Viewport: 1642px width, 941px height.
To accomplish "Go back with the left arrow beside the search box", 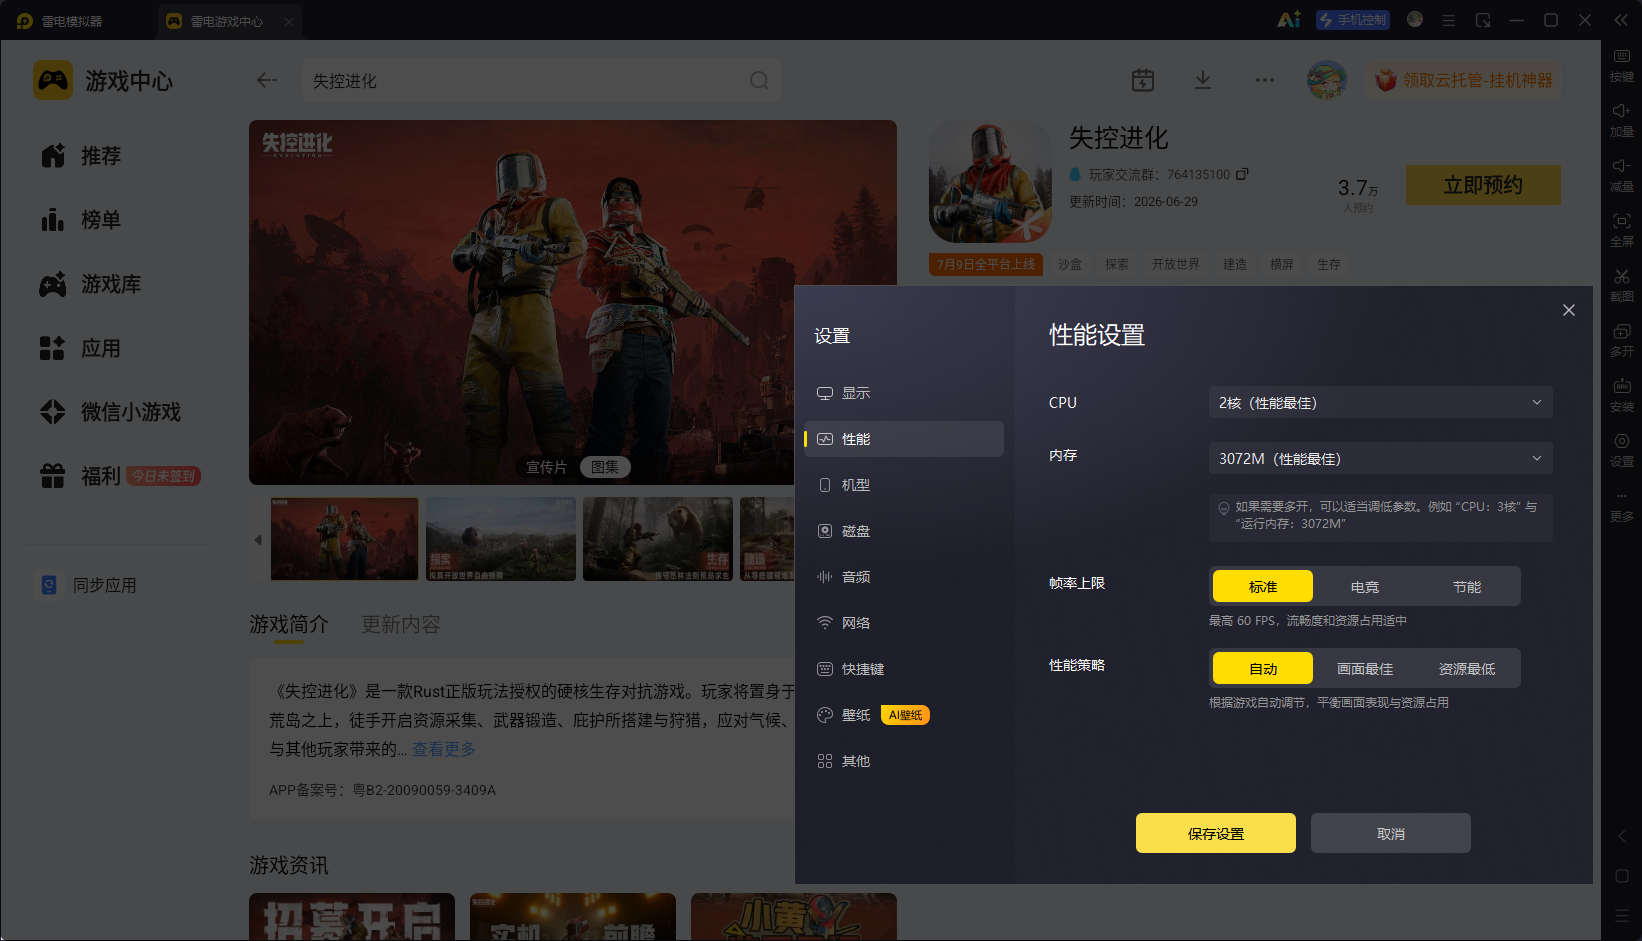I will click(266, 80).
